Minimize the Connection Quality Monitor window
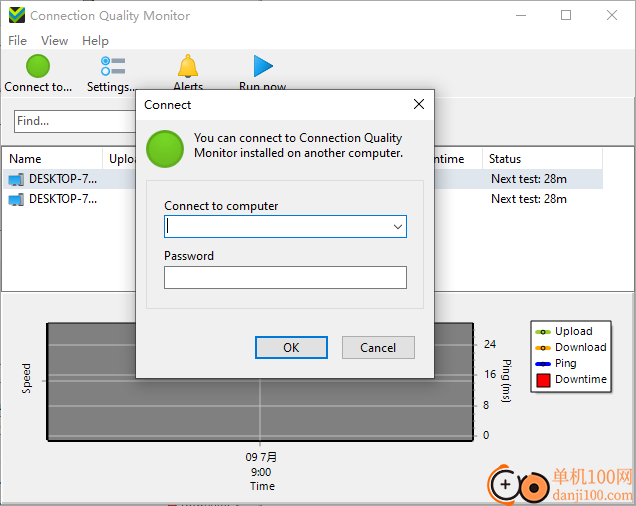This screenshot has height=506, width=636. pyautogui.click(x=521, y=15)
